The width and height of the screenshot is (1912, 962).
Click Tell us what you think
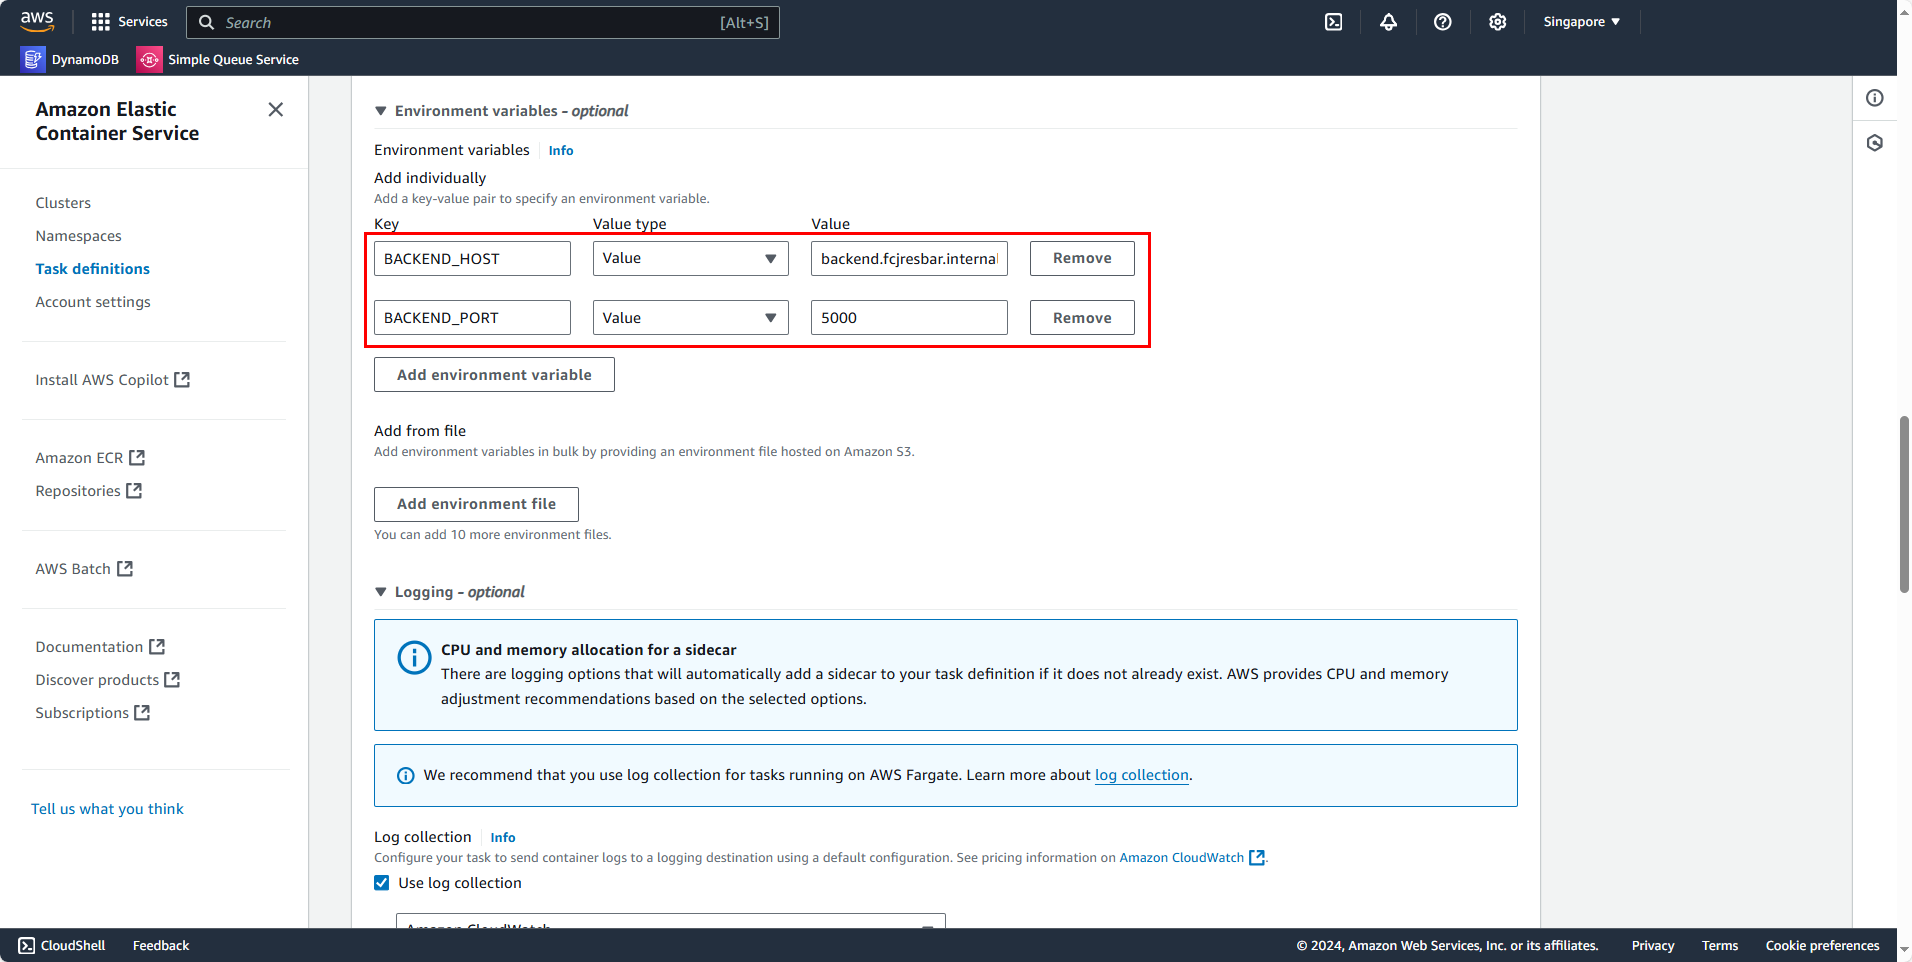point(107,809)
